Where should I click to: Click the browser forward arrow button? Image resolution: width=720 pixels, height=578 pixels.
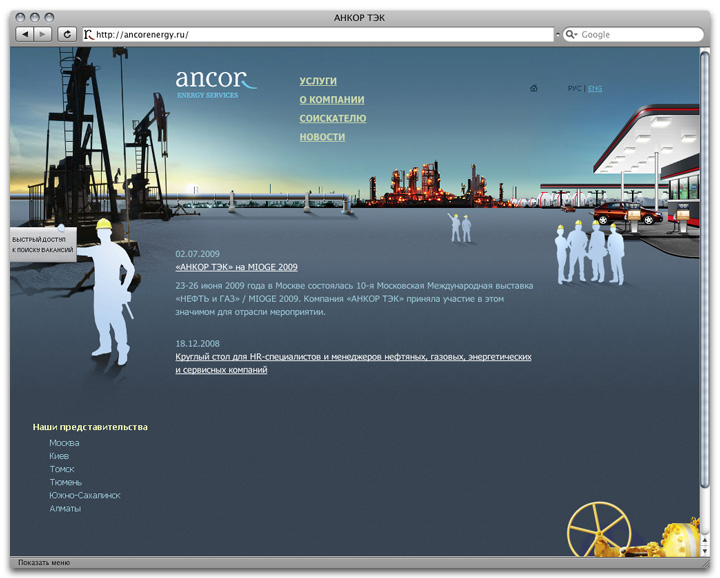[x=44, y=34]
